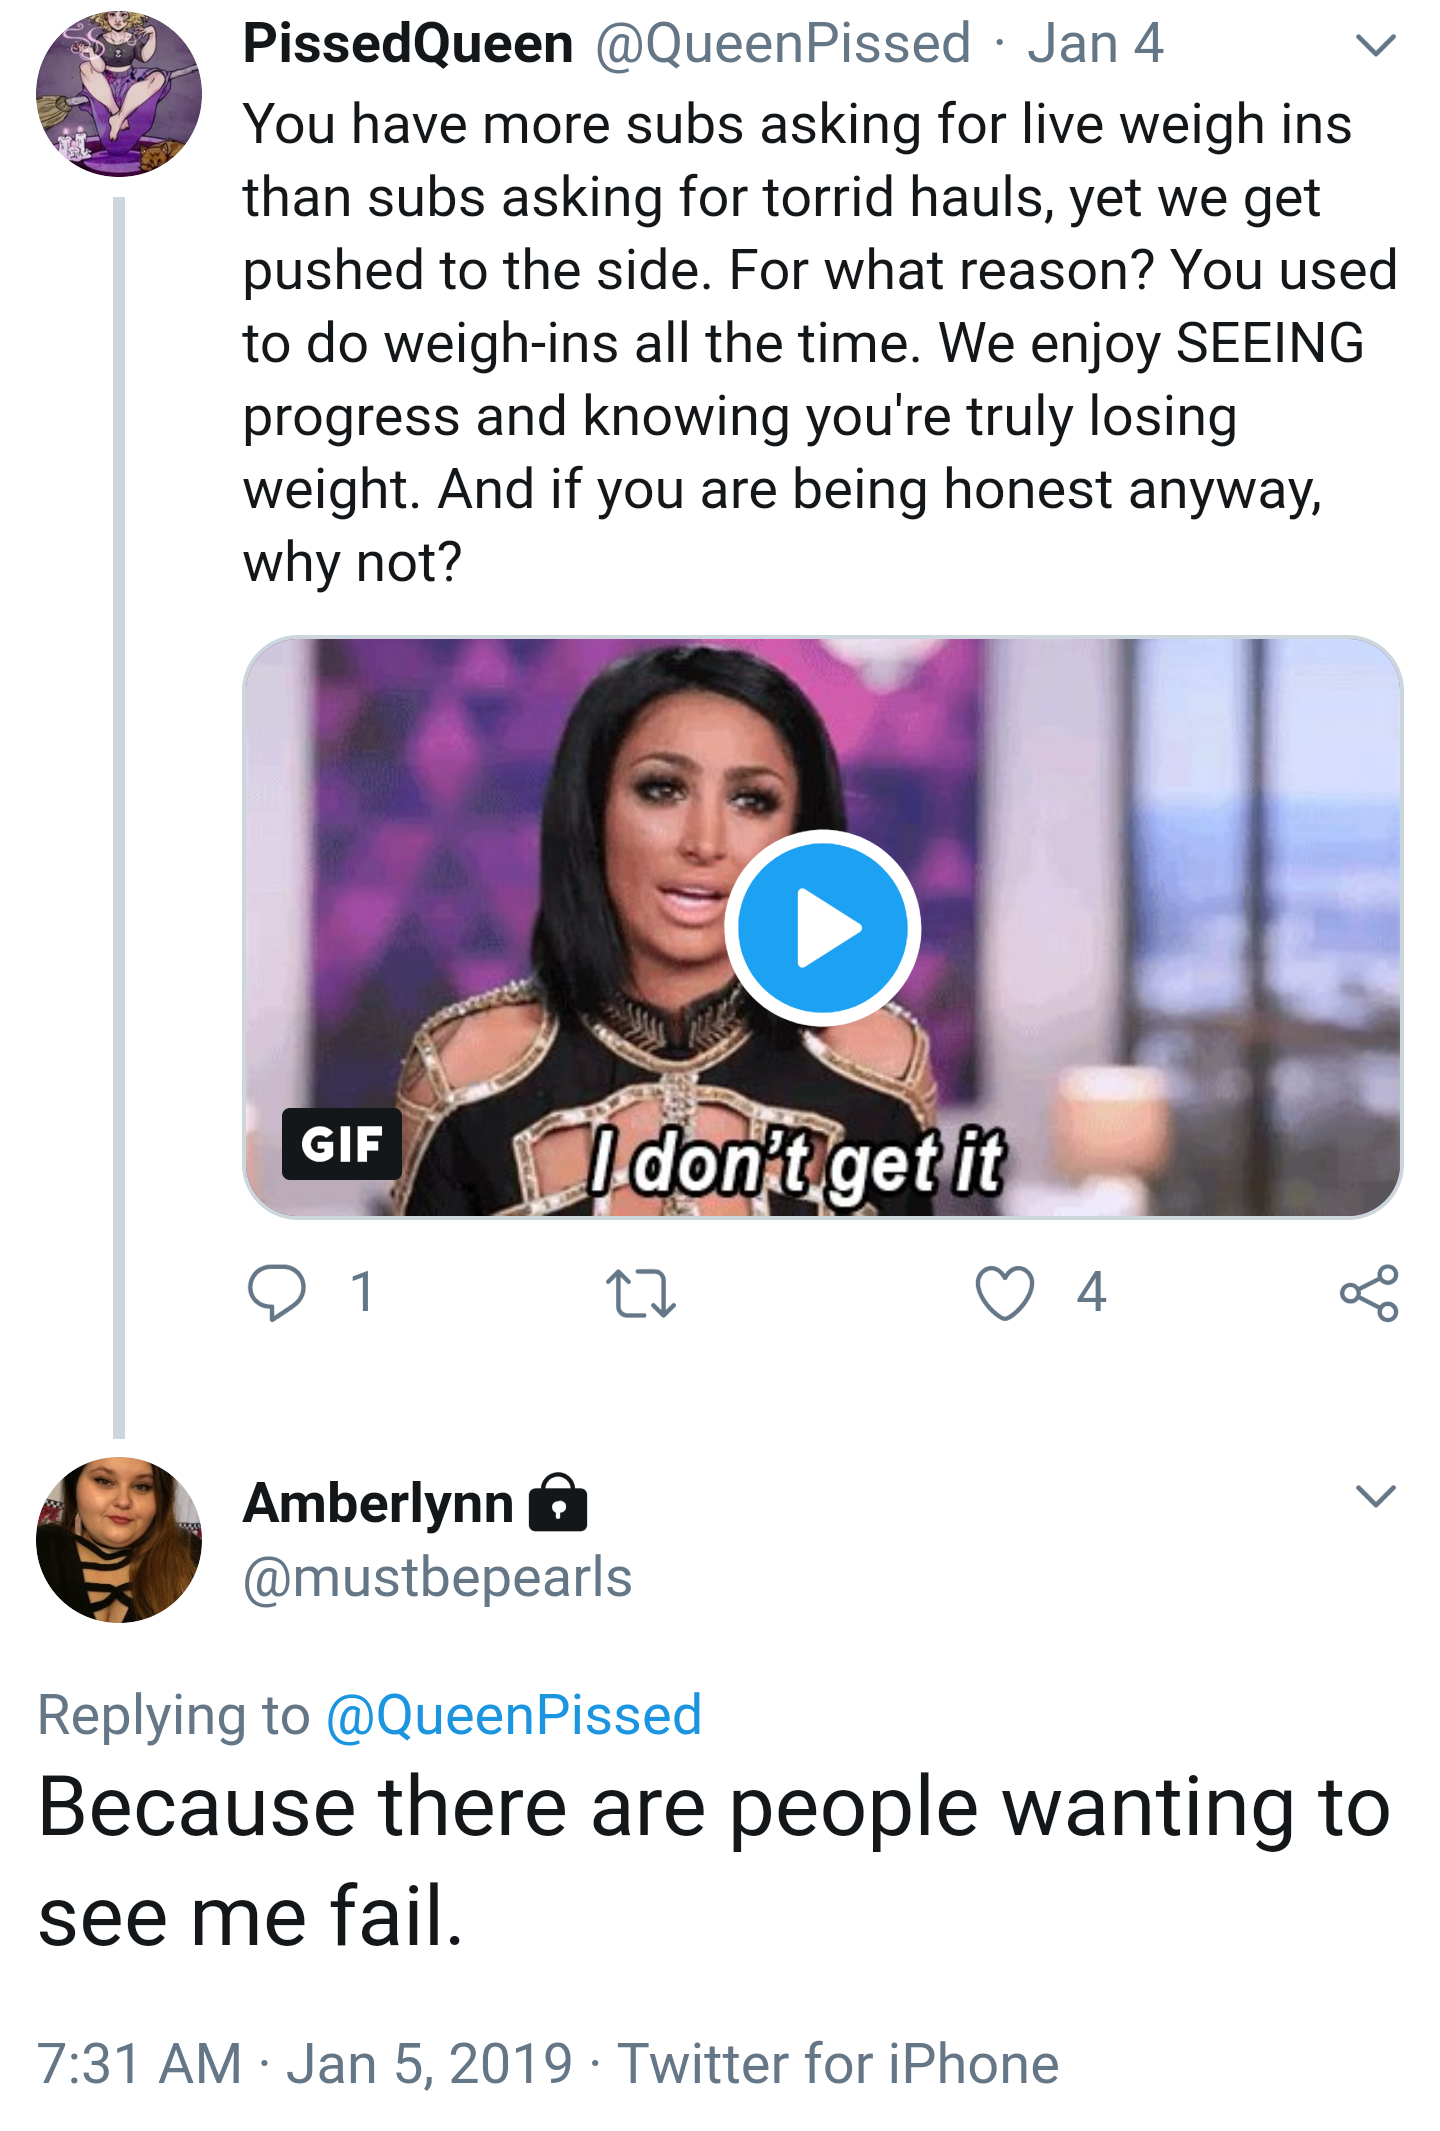Play the "I don't get it" GIF
1440x2131 pixels.
pos(822,928)
